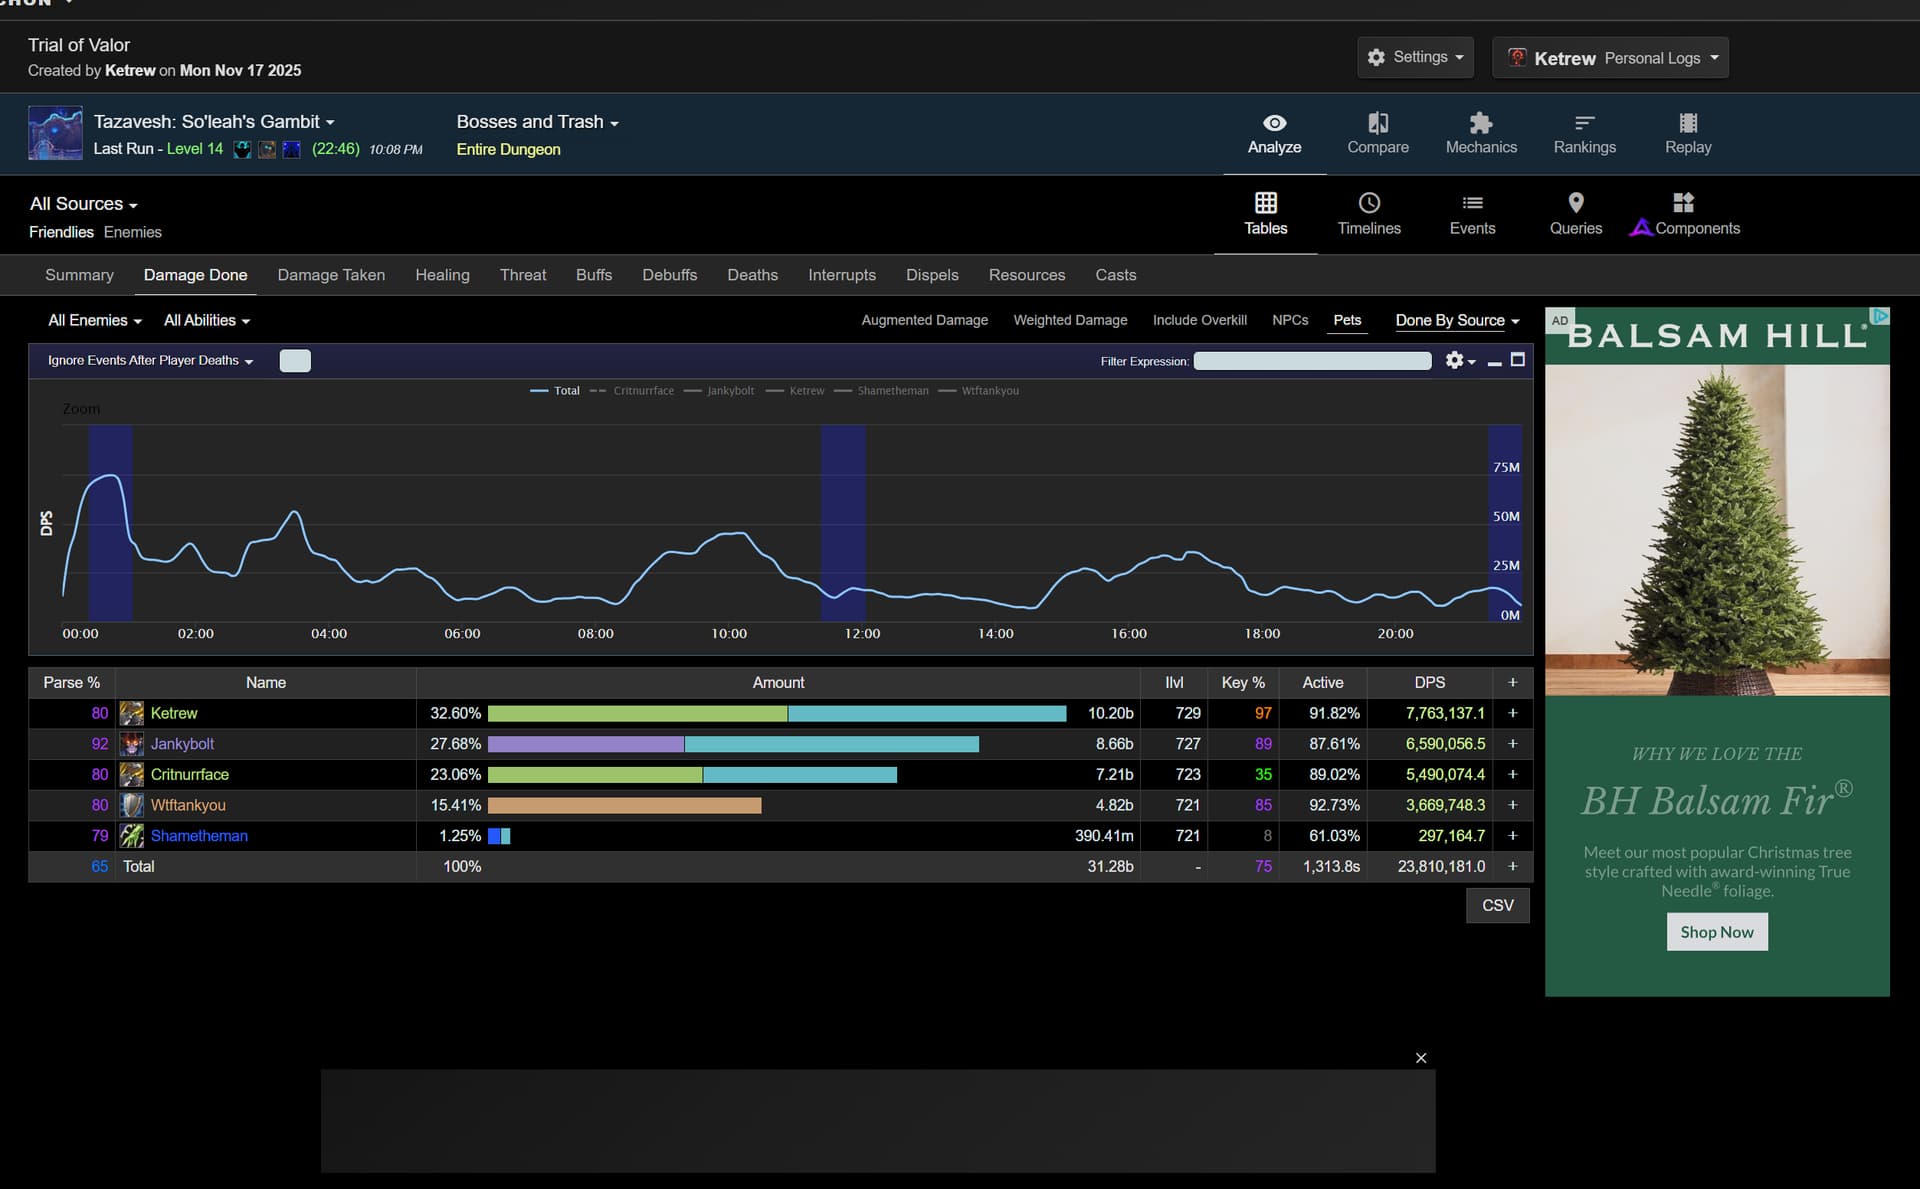Open the Rankings icon
Image resolution: width=1920 pixels, height=1189 pixels.
1584,124
